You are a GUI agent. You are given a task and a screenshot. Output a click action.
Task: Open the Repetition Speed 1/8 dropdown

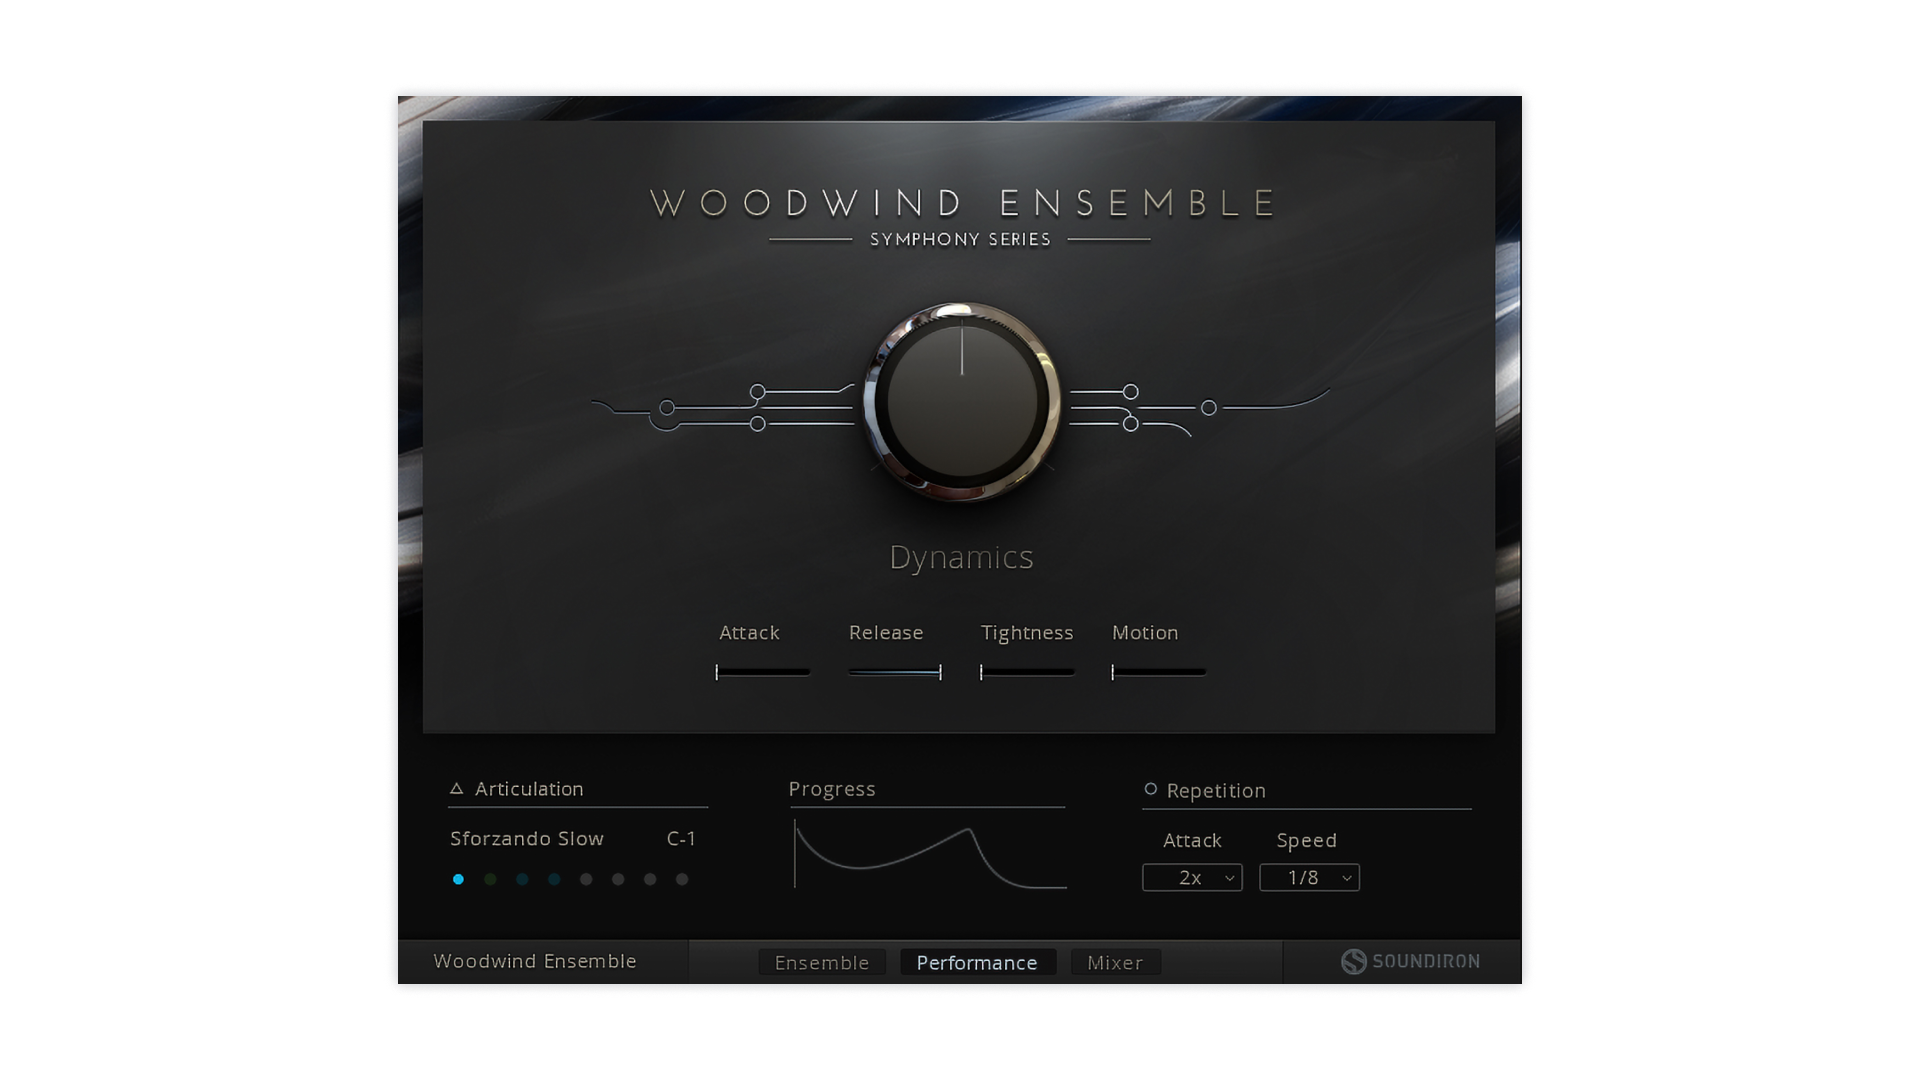[1309, 878]
